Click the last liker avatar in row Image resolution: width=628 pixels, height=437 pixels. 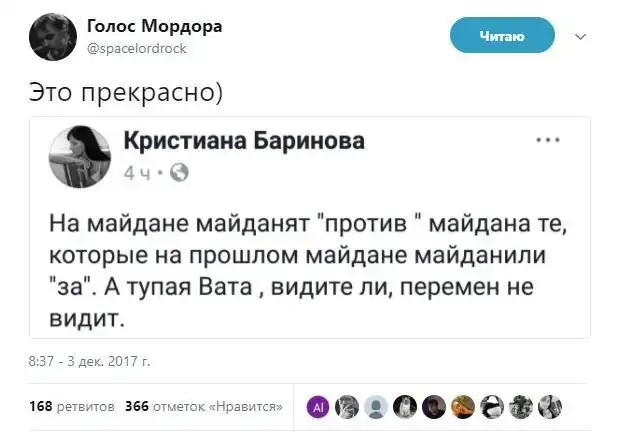(x=550, y=406)
